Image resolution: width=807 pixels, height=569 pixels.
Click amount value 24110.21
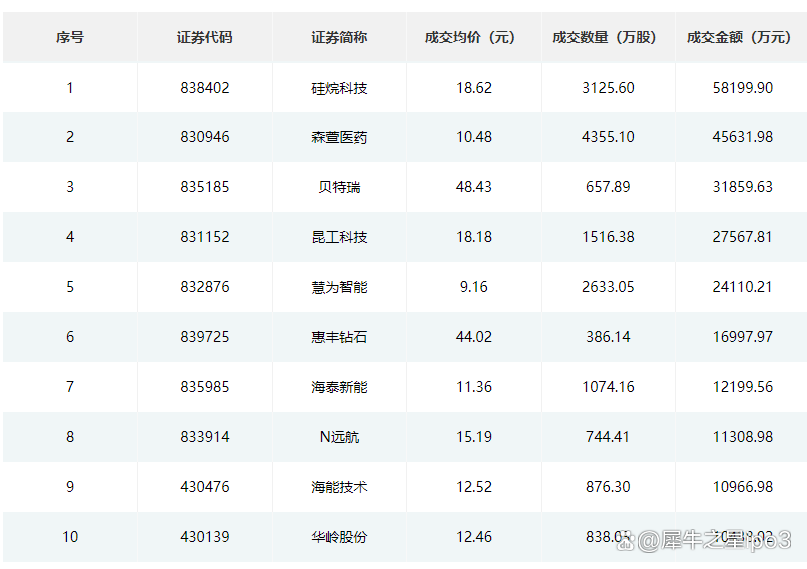coord(743,287)
